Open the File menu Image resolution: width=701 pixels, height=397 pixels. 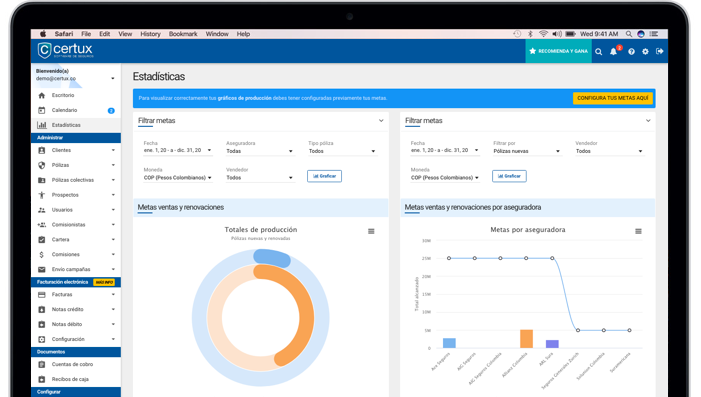pyautogui.click(x=86, y=34)
